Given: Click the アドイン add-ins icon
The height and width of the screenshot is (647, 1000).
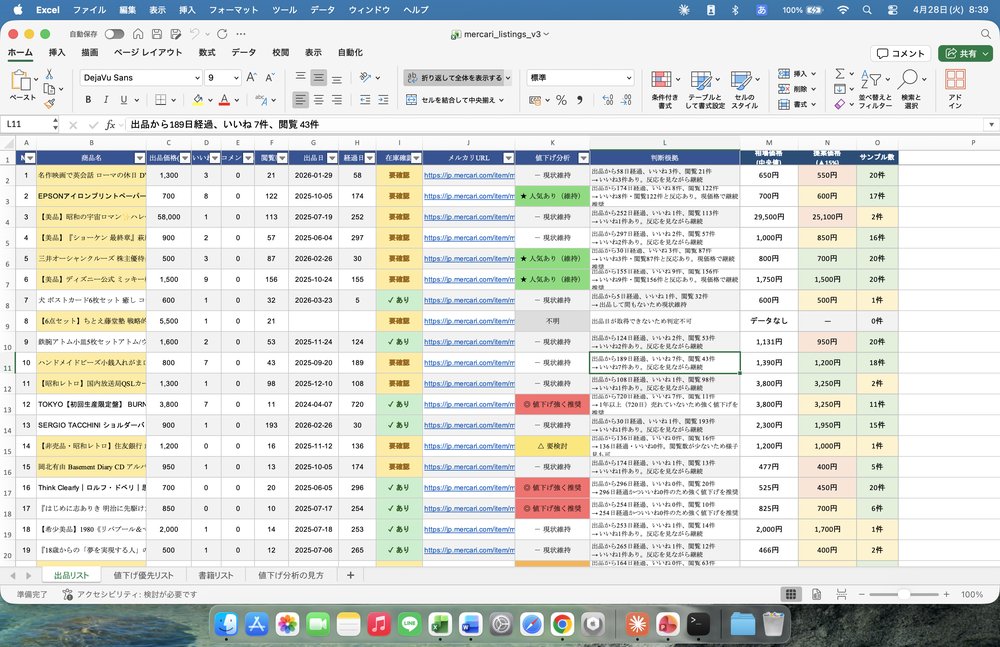Looking at the screenshot, I should (x=955, y=89).
